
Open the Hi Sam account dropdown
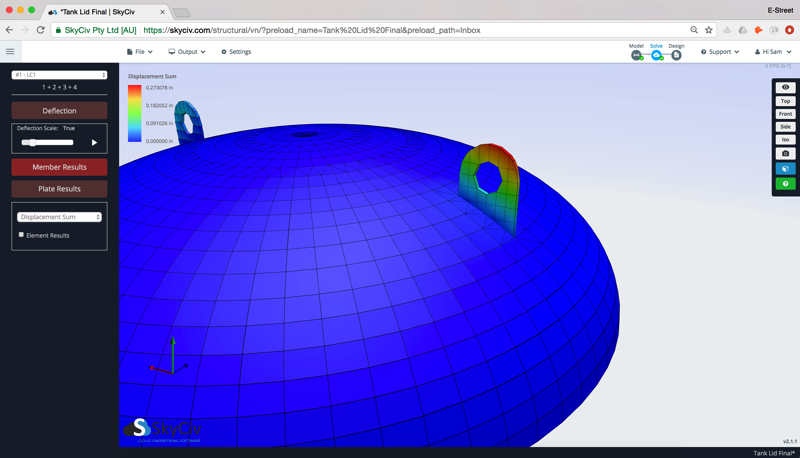773,52
